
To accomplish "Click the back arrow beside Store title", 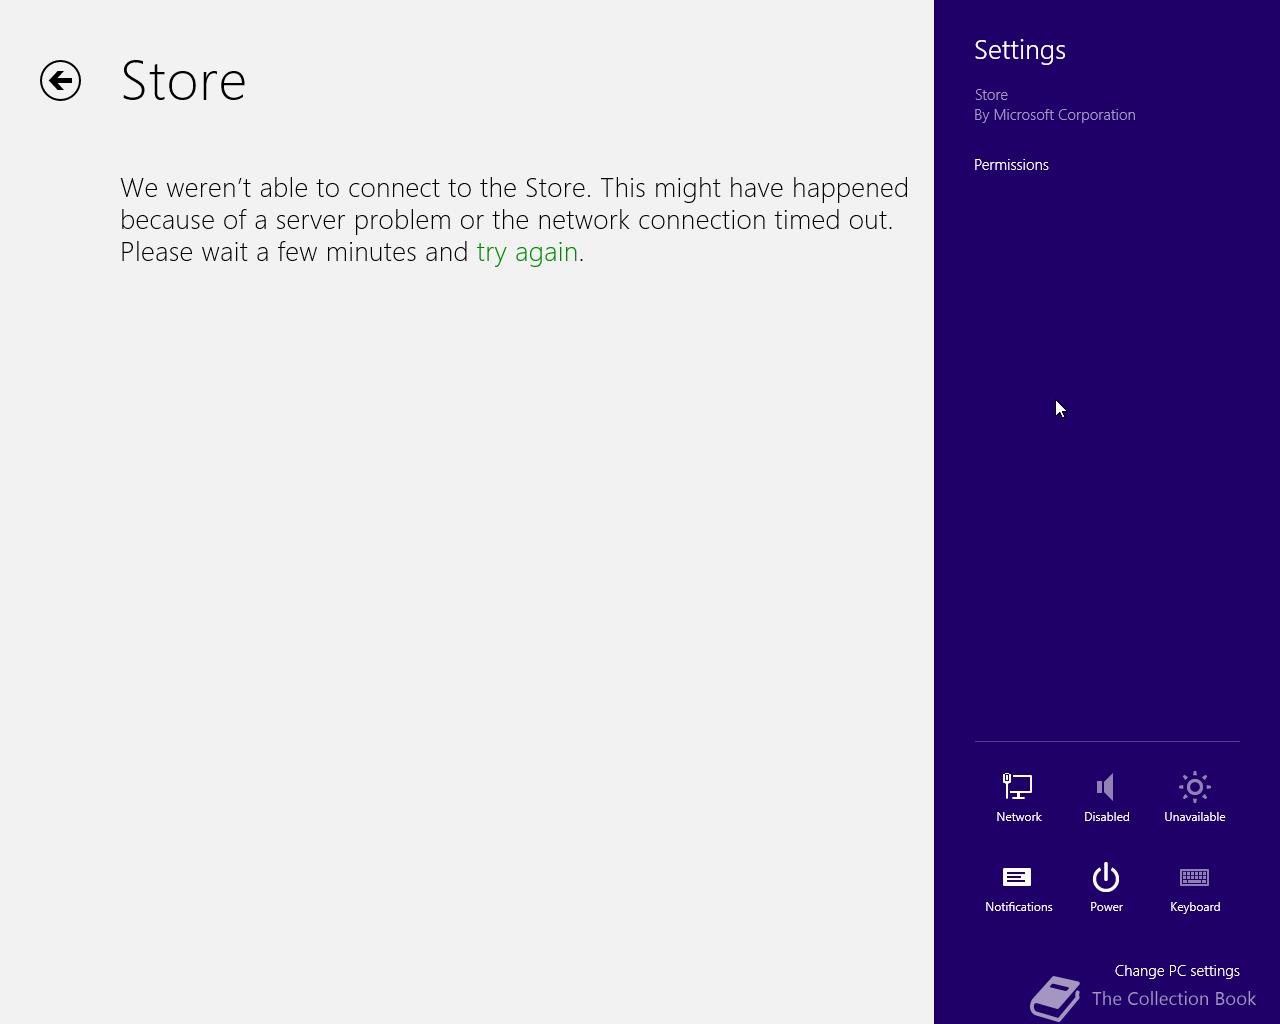I will (x=60, y=81).
